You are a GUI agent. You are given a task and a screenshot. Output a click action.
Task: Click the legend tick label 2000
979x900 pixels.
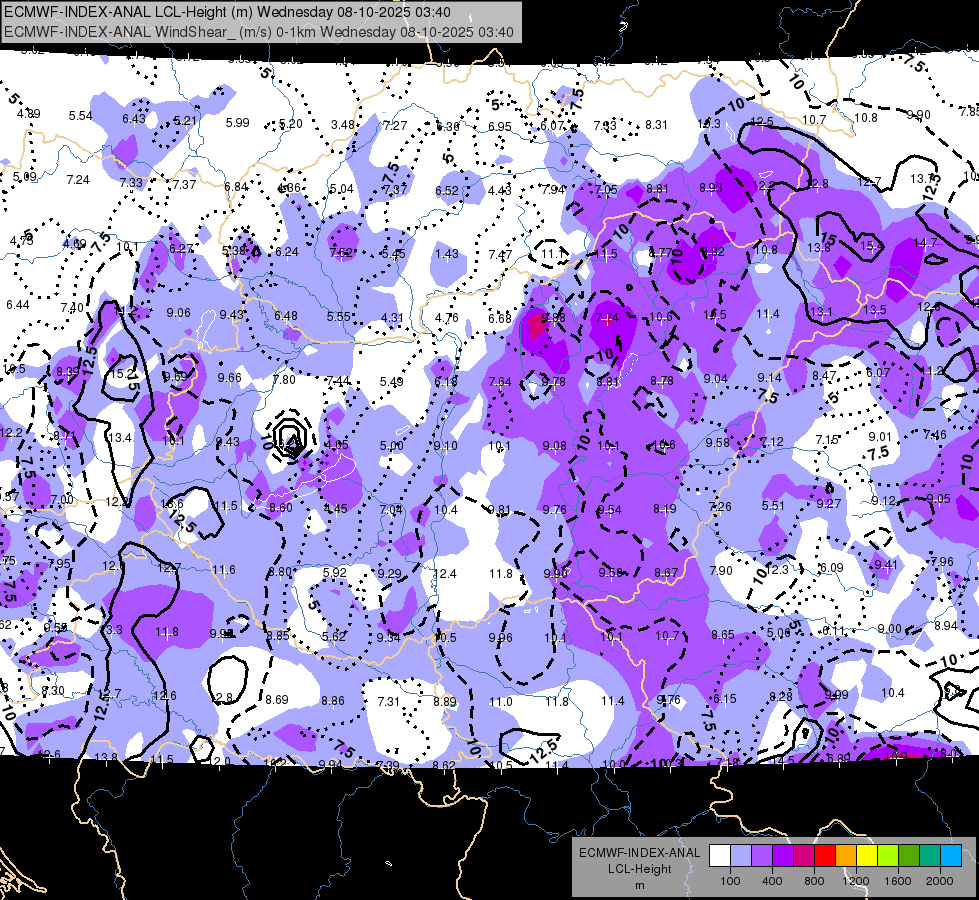pyautogui.click(x=940, y=881)
